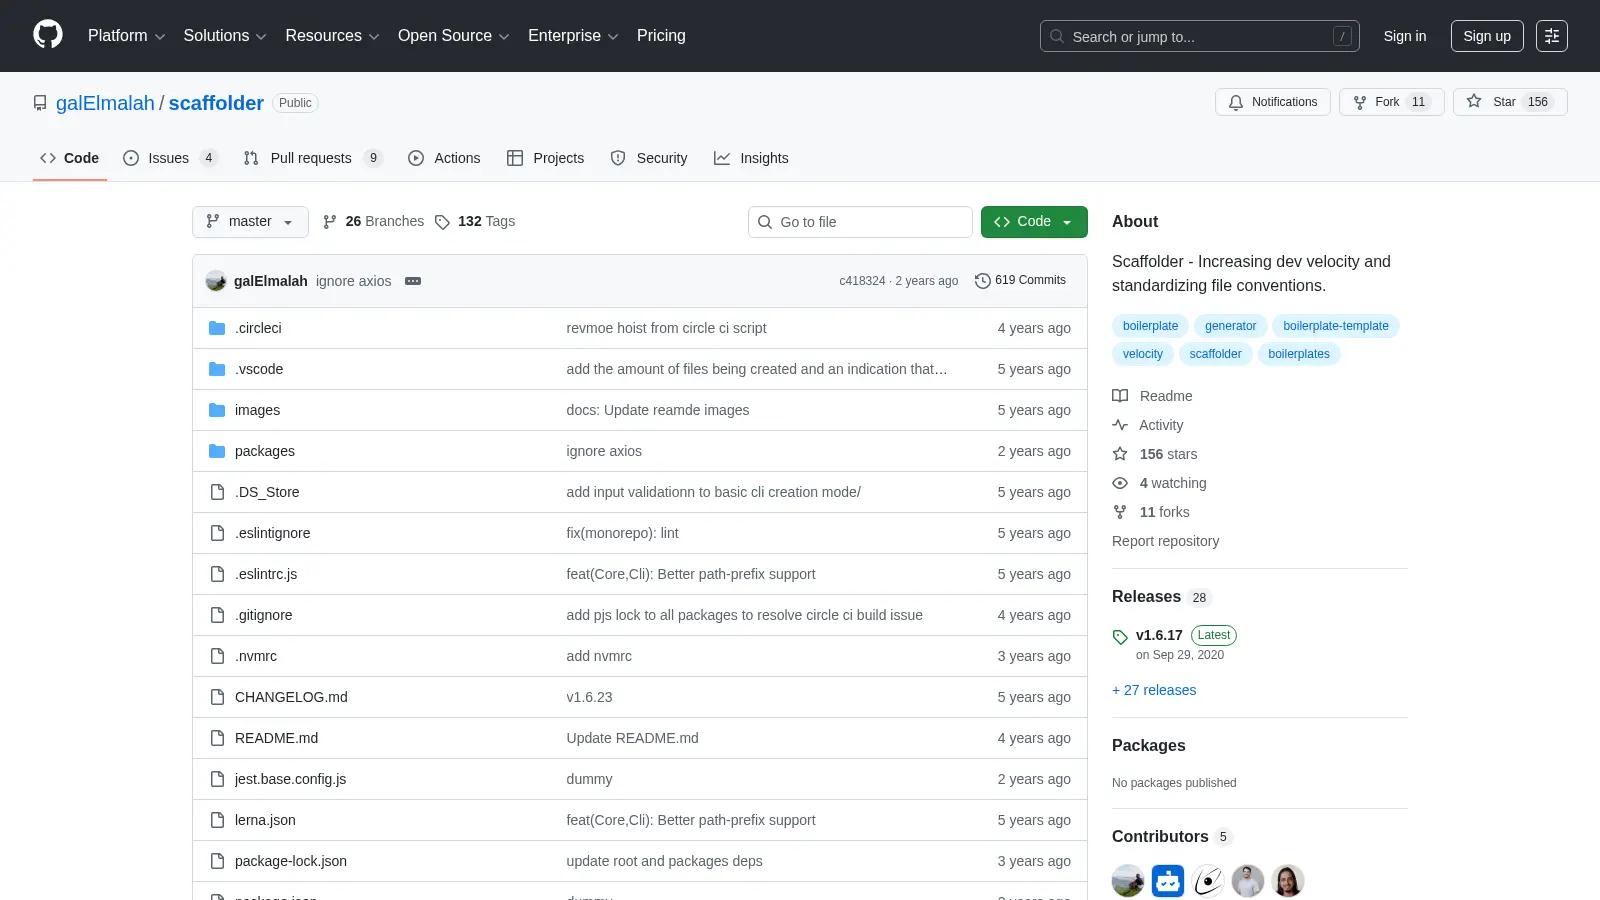Image resolution: width=1600 pixels, height=900 pixels.
Task: Click the images folder icon
Action: [x=217, y=410]
